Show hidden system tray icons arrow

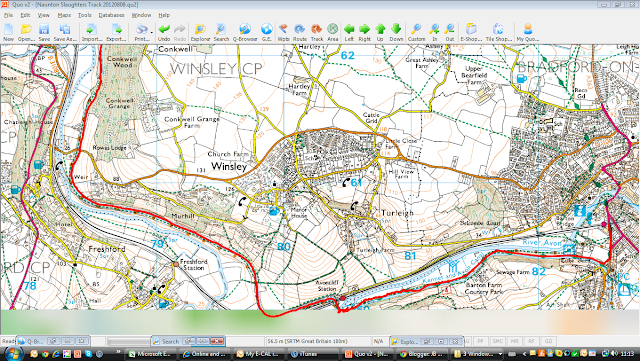524,354
